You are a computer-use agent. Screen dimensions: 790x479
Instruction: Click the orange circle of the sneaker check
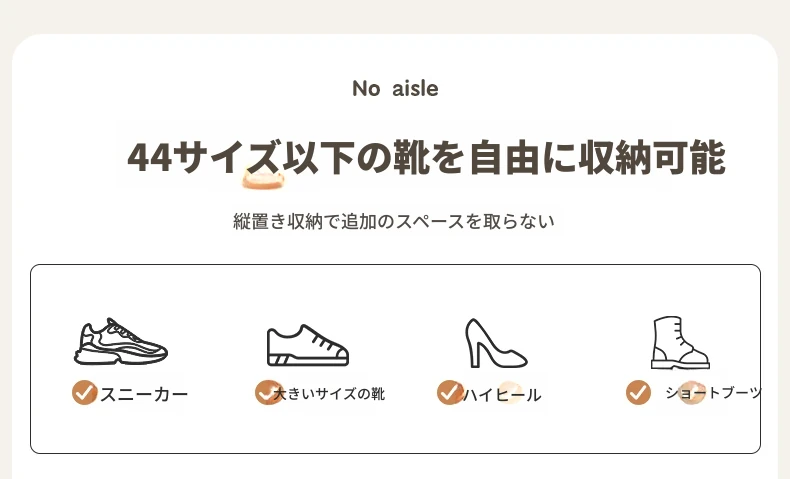[84, 392]
